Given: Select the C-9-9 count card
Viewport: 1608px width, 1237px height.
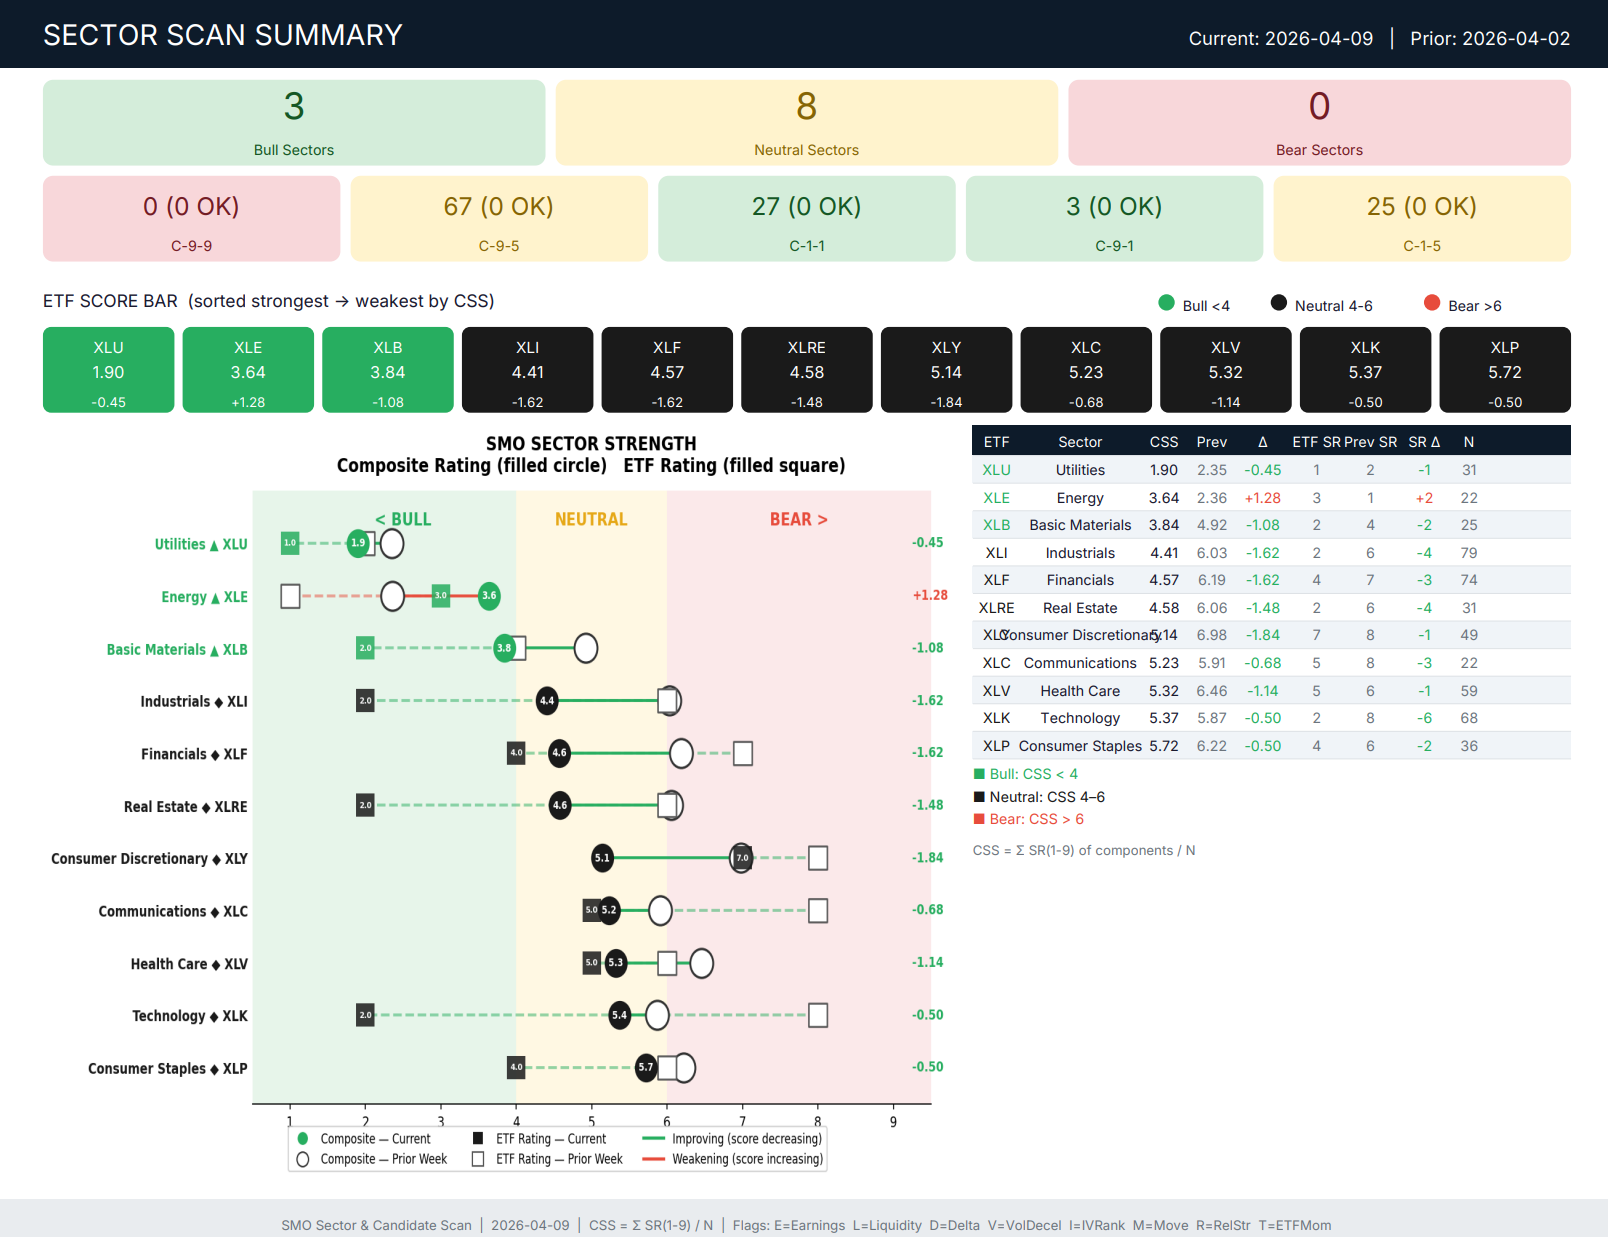Looking at the screenshot, I should (191, 219).
